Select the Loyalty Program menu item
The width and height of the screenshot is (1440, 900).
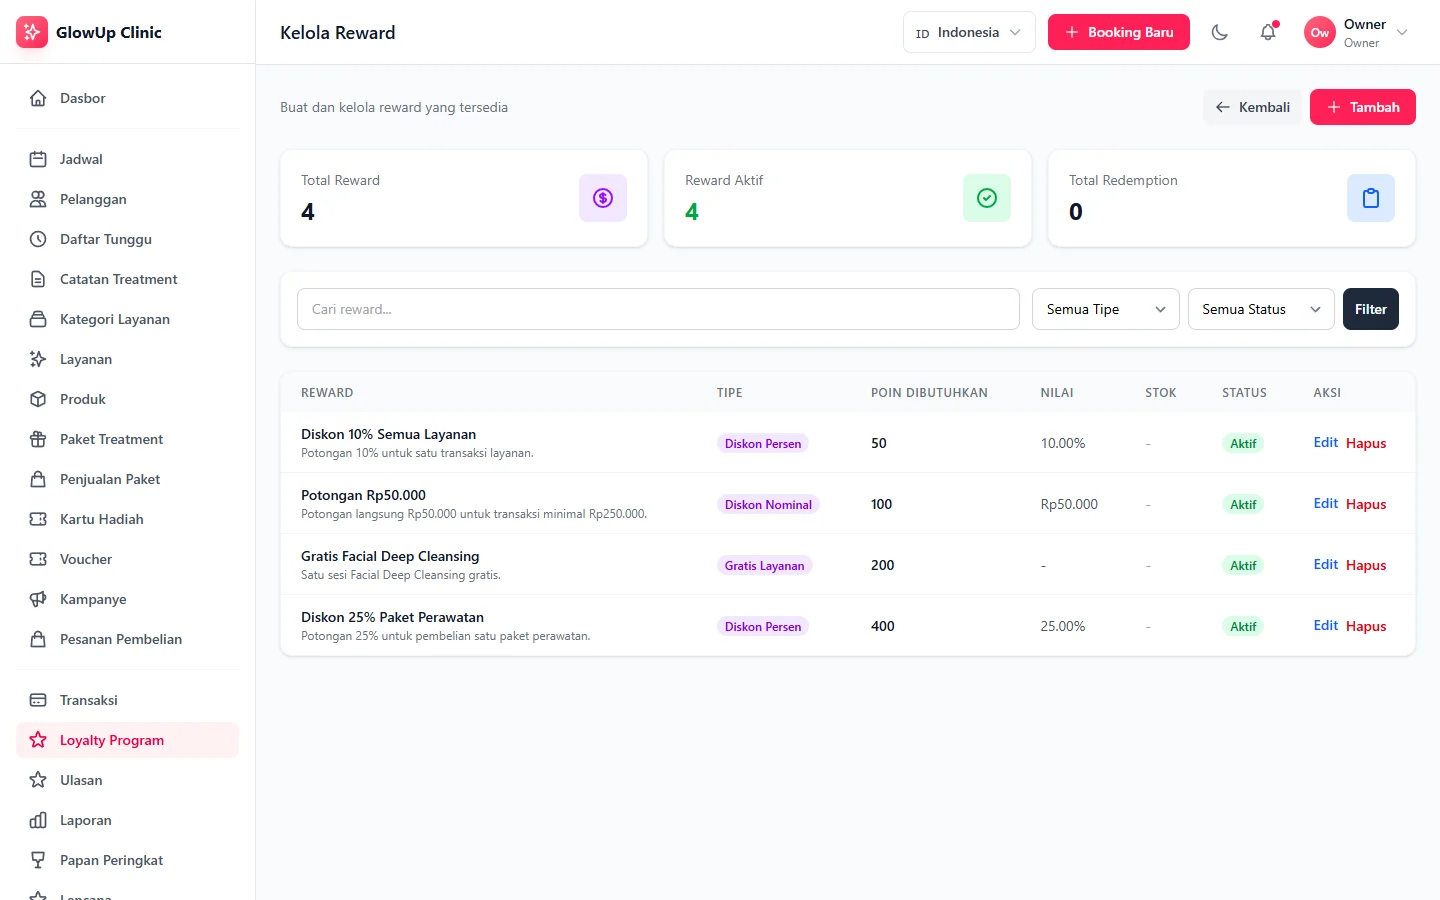click(x=128, y=740)
